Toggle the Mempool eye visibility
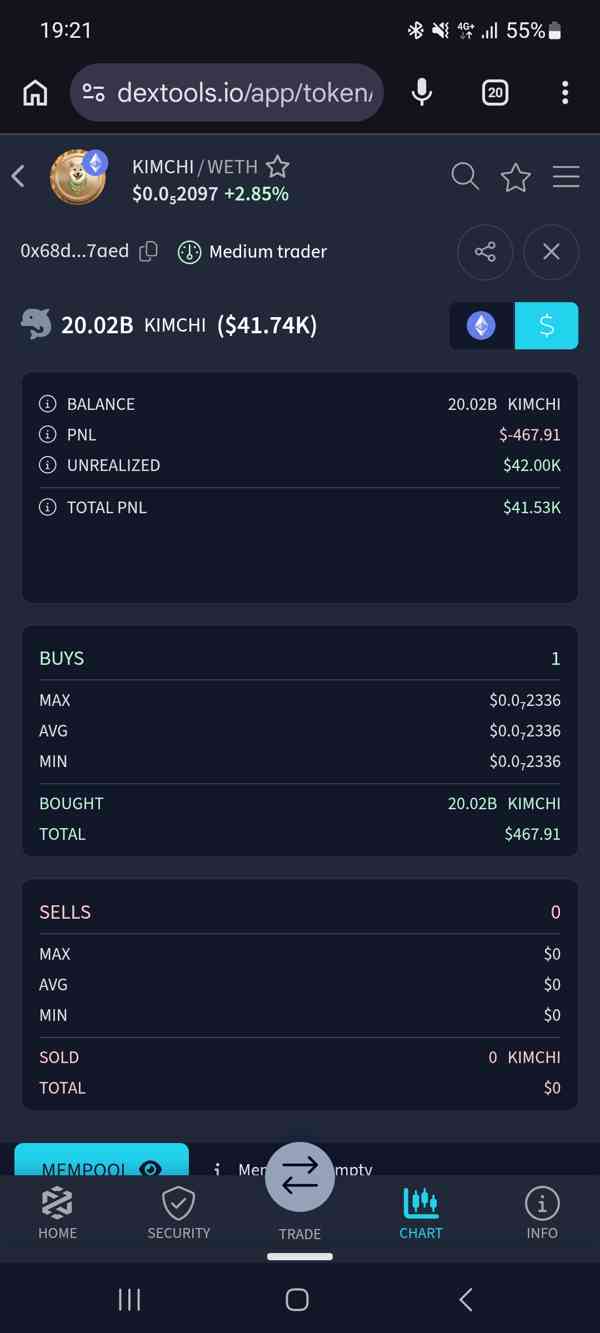The height and width of the screenshot is (1333, 600). [x=151, y=1168]
